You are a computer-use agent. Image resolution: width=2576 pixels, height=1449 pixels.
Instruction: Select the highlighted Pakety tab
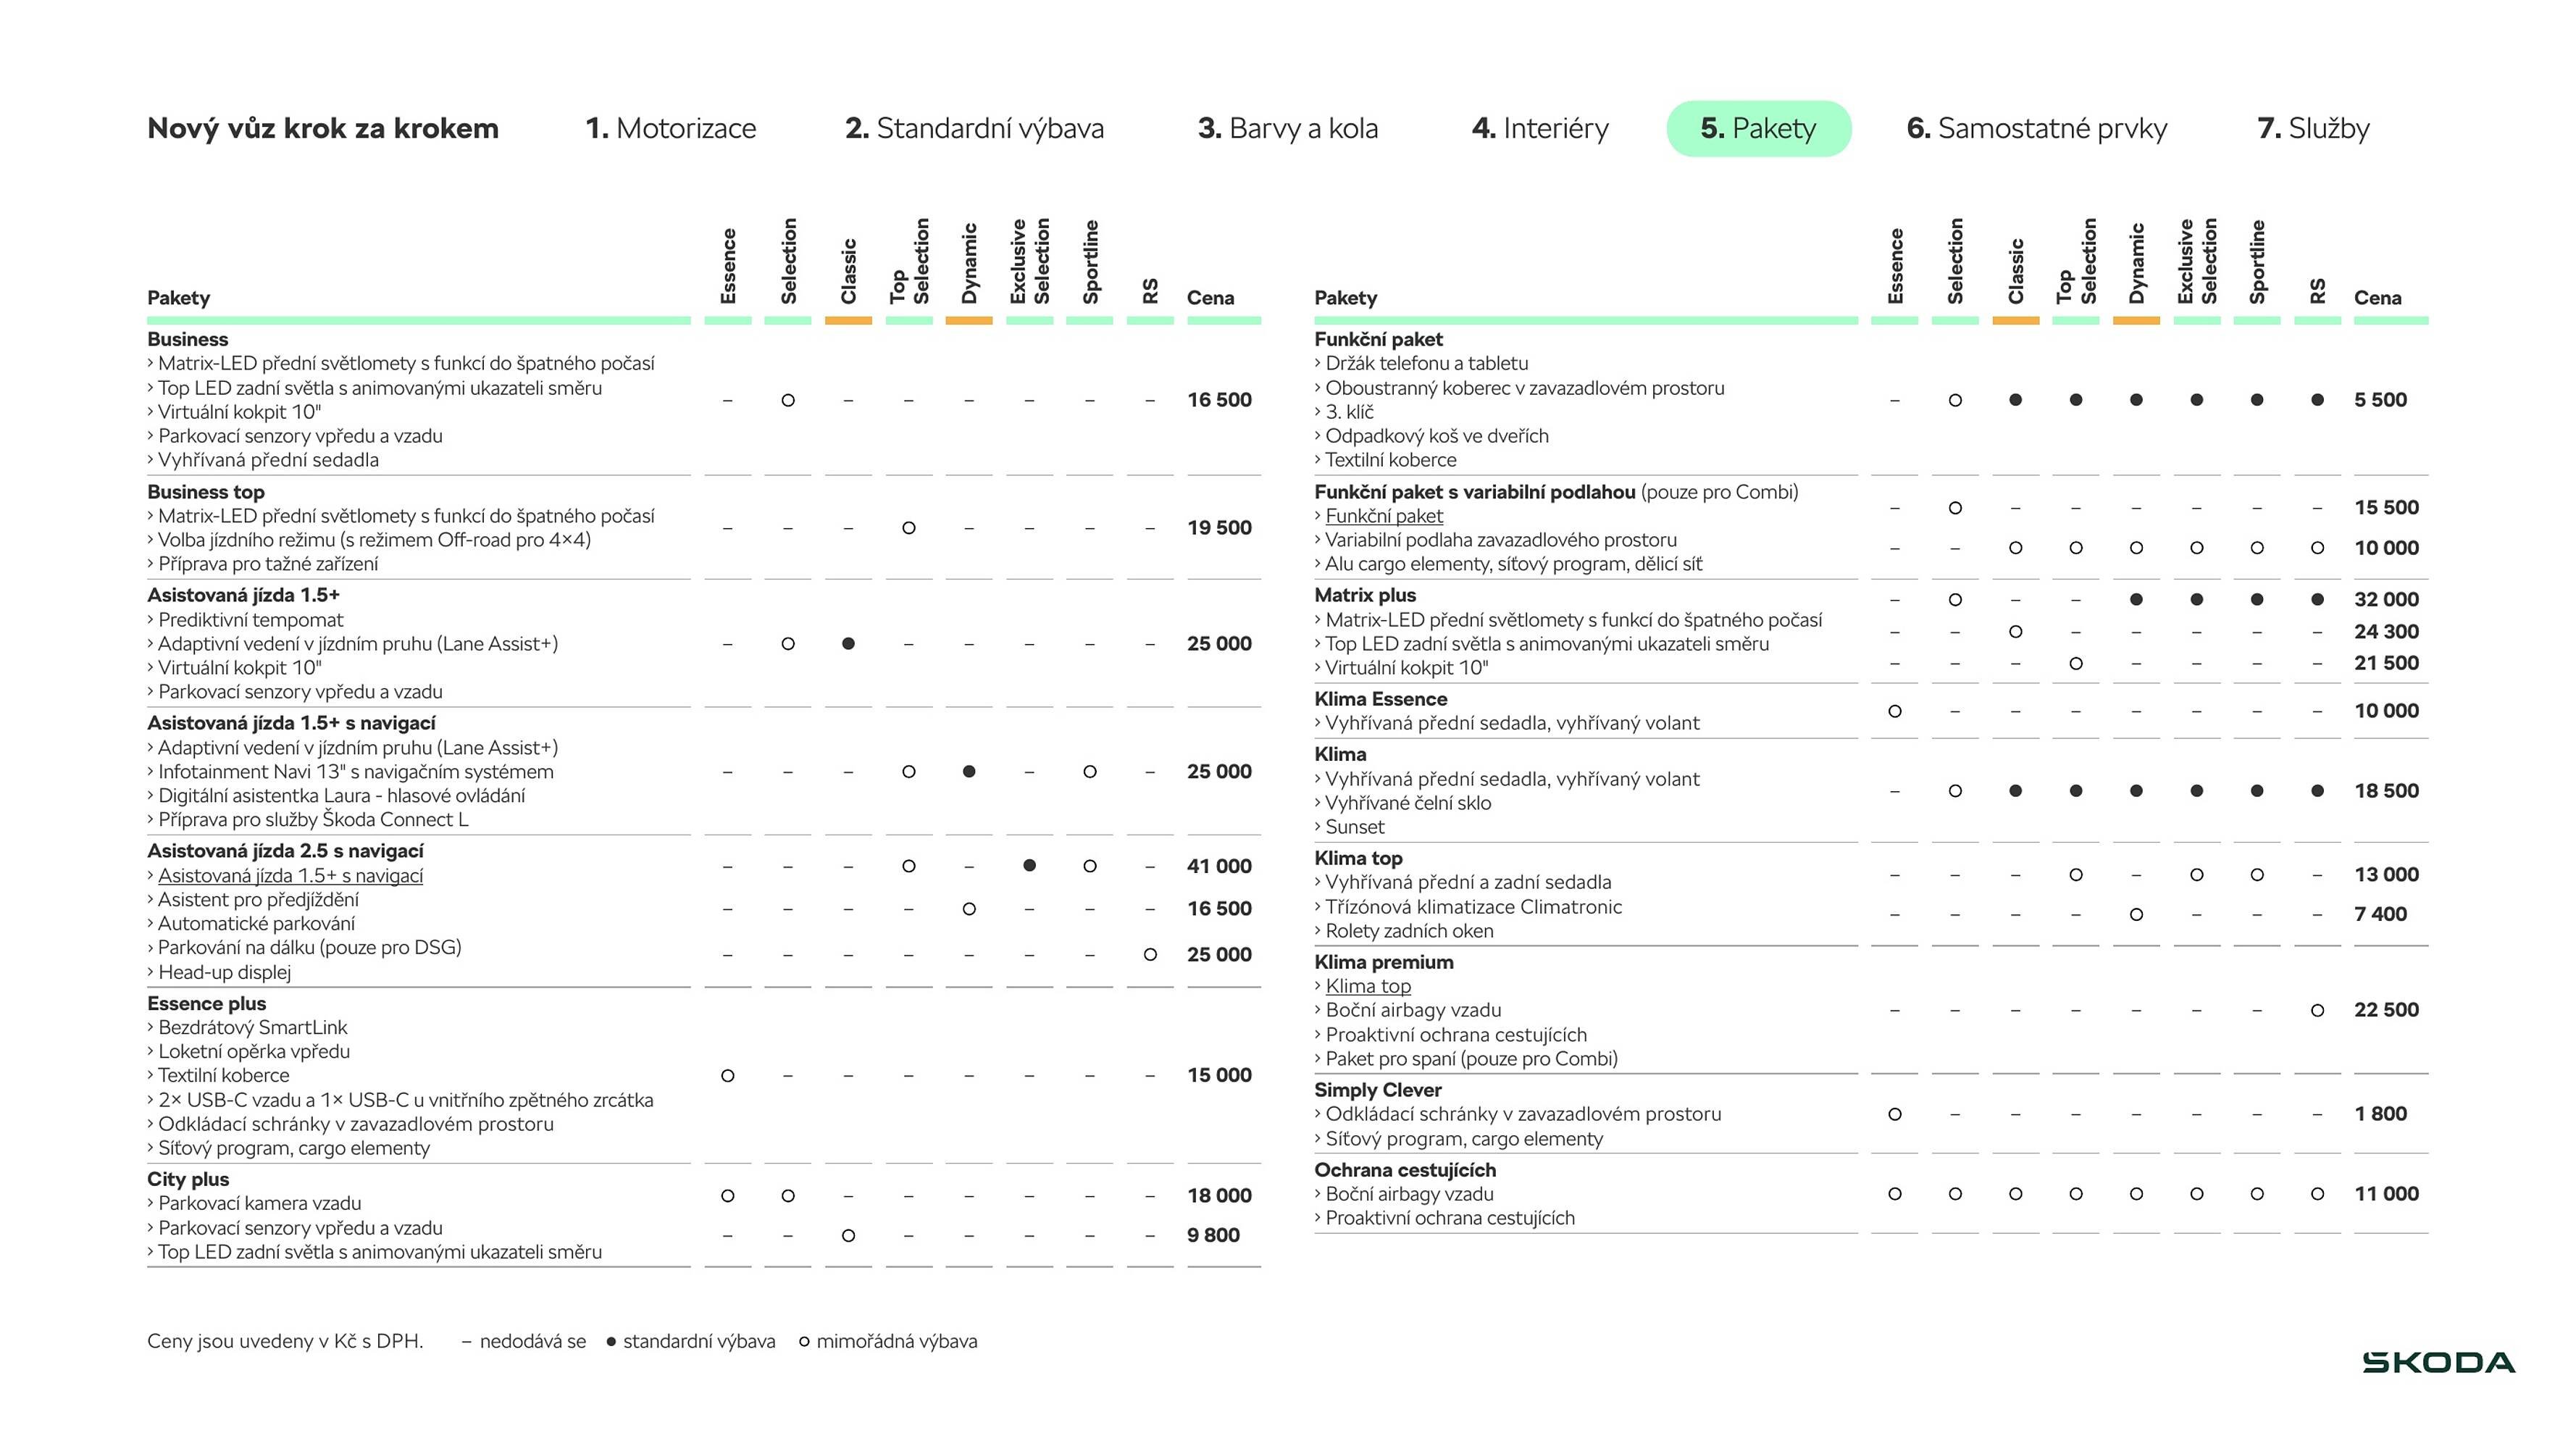[x=1758, y=128]
